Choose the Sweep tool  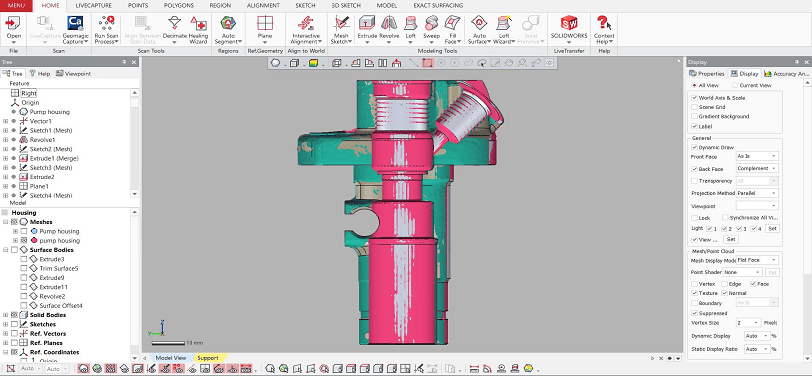[x=431, y=29]
